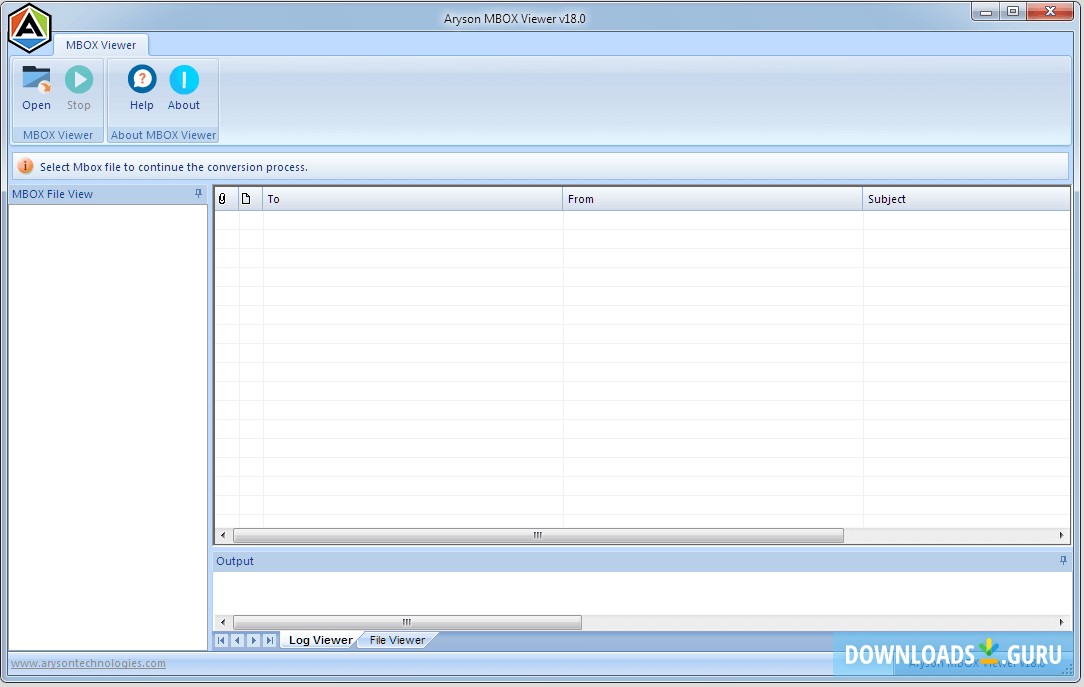Click the previous record navigation arrow
The height and width of the screenshot is (687, 1084).
[x=237, y=640]
